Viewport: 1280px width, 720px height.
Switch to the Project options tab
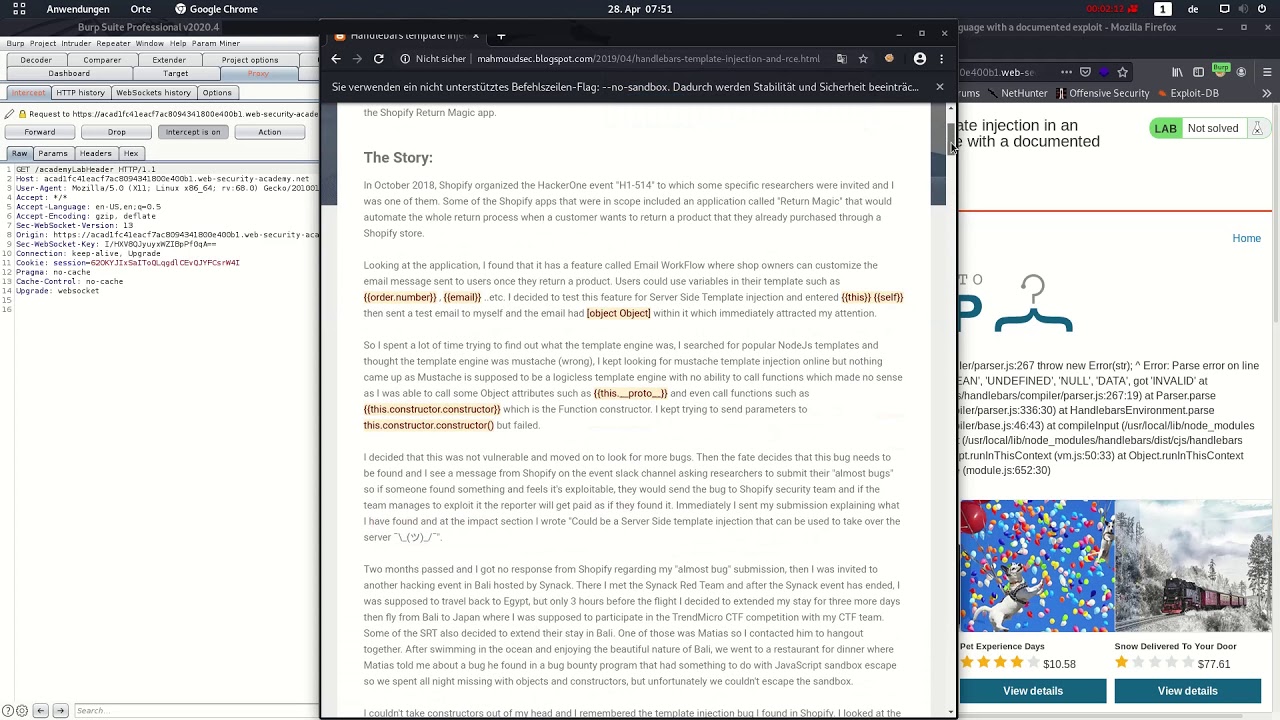click(250, 60)
